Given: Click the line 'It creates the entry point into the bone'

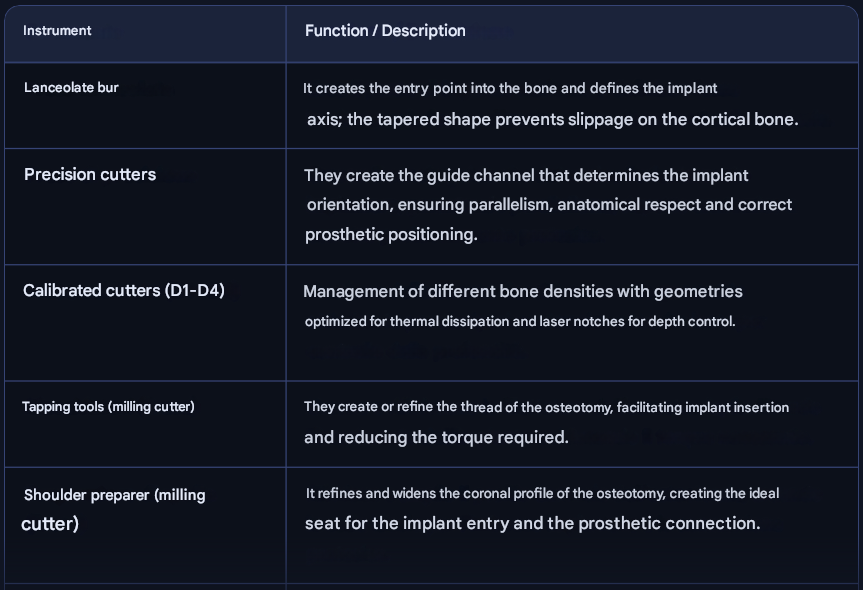Looking at the screenshot, I should (x=510, y=89).
